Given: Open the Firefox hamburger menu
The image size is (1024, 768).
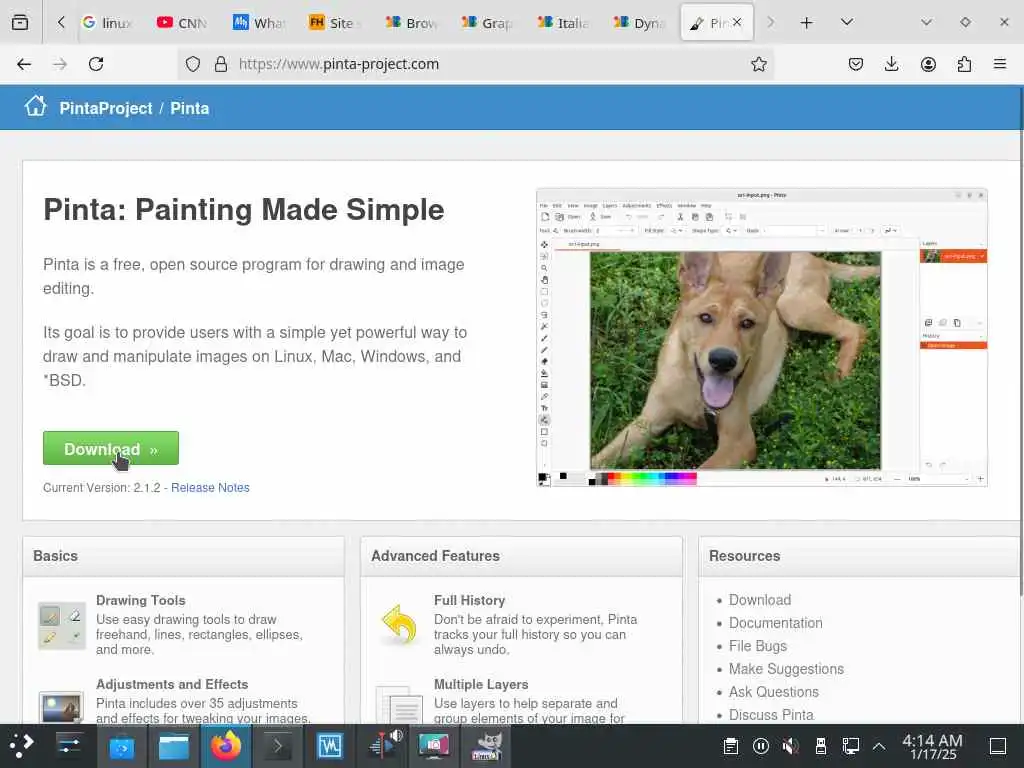Looking at the screenshot, I should tap(1000, 64).
